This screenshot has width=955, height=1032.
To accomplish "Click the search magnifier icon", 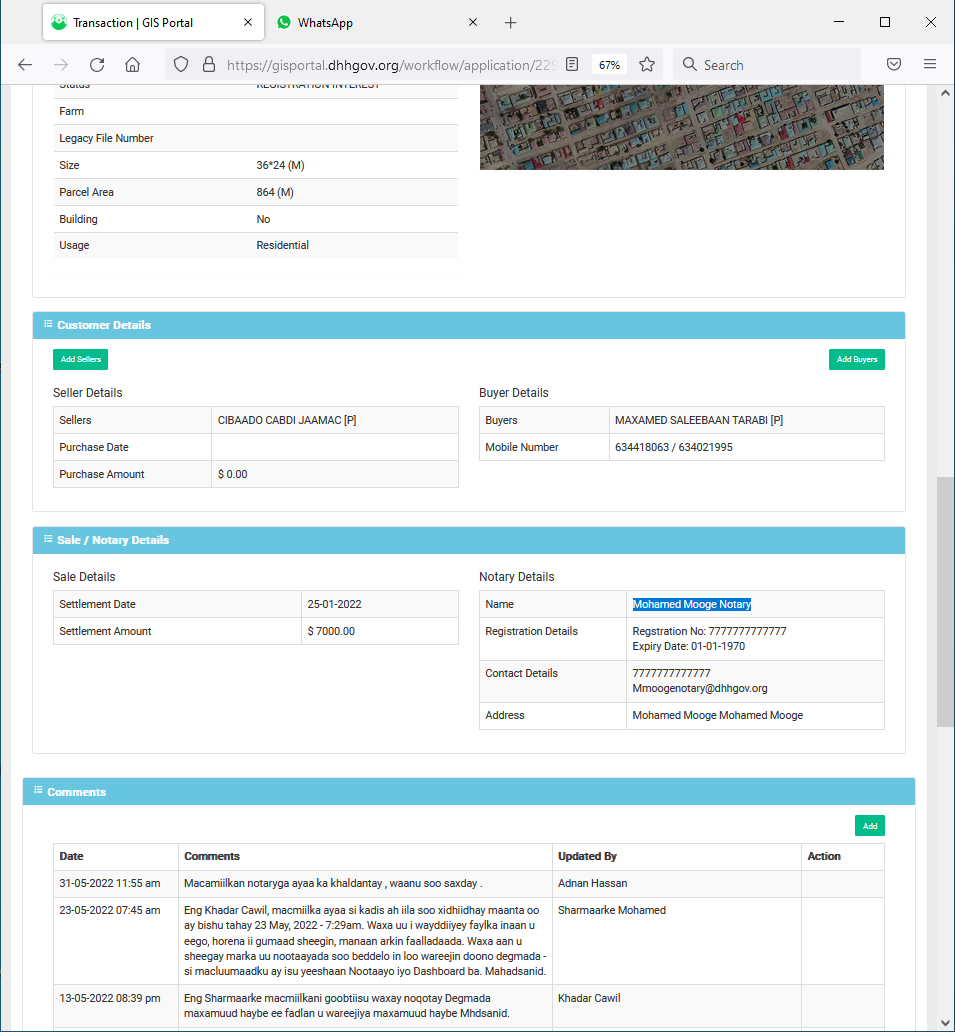I will coord(689,64).
